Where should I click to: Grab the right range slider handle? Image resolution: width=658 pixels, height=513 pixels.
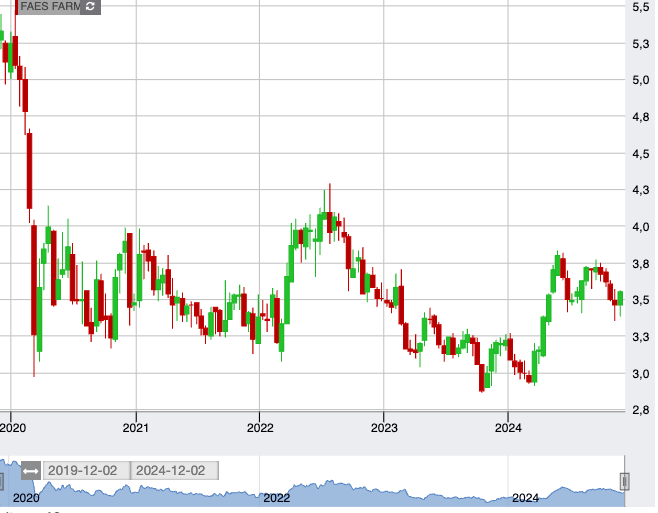click(624, 482)
